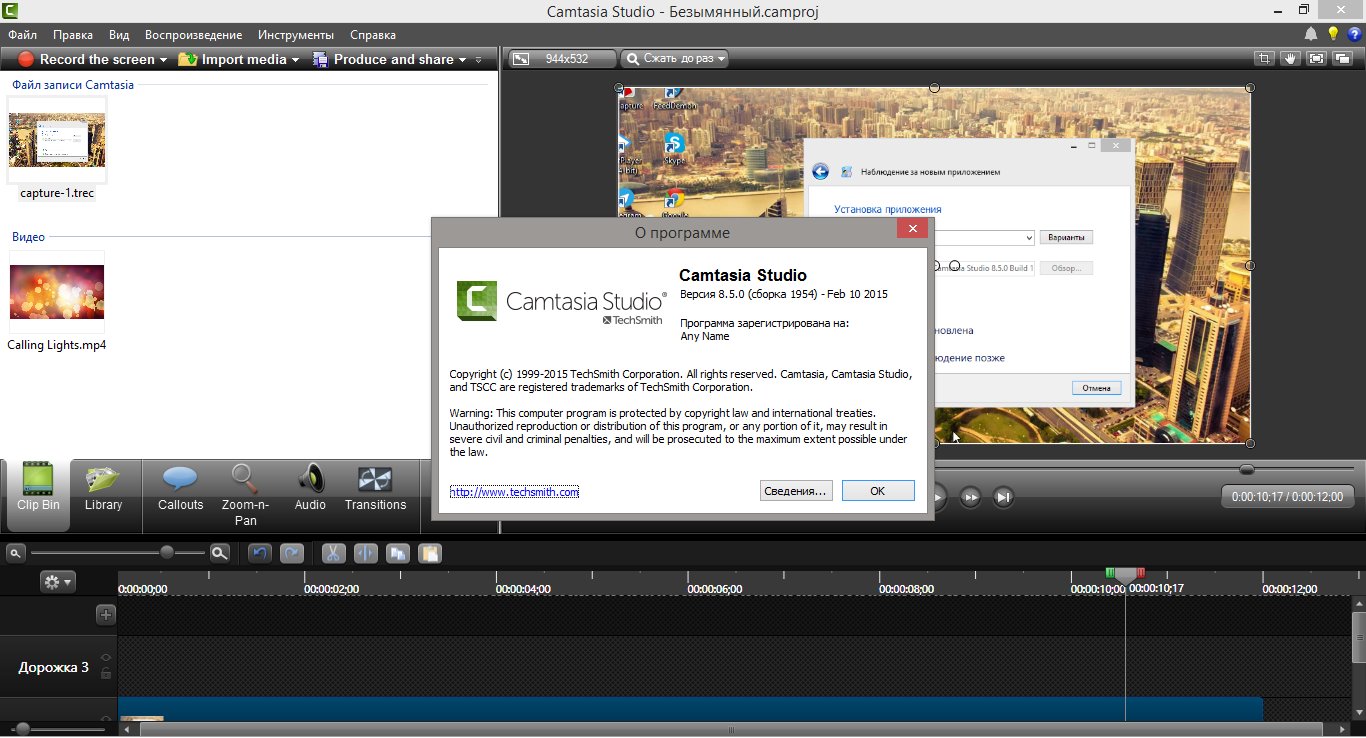Open the timeline gear settings dropdown
The image size is (1366, 738).
point(57,581)
